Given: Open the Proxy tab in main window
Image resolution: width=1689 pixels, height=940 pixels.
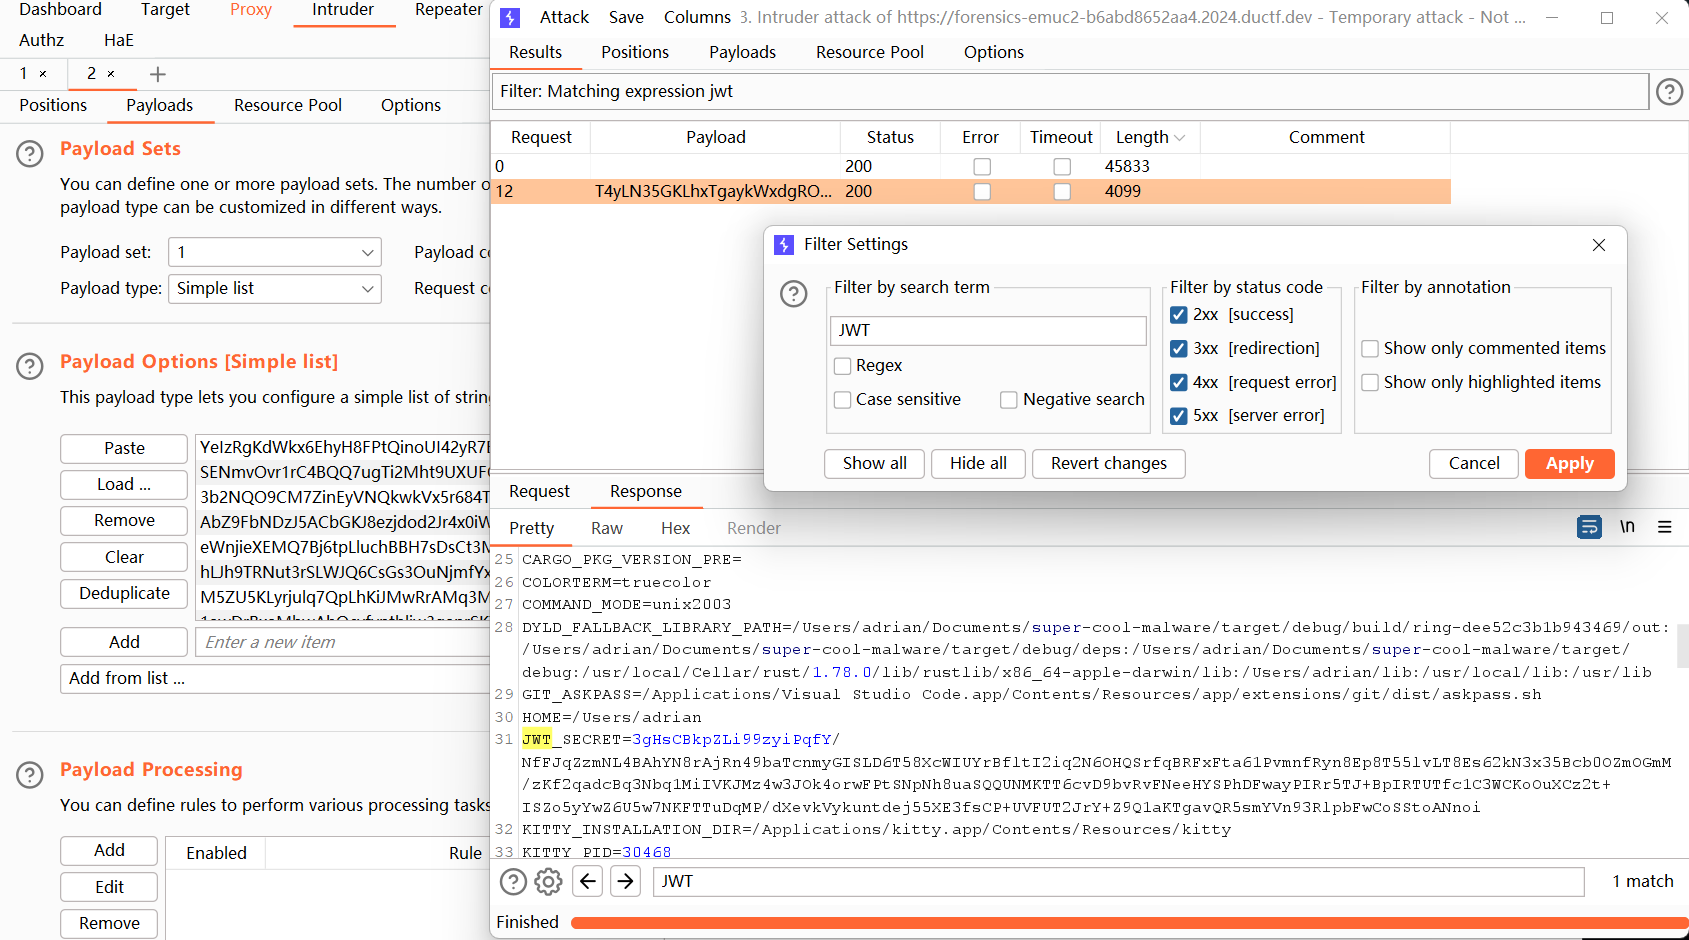Looking at the screenshot, I should click(251, 10).
